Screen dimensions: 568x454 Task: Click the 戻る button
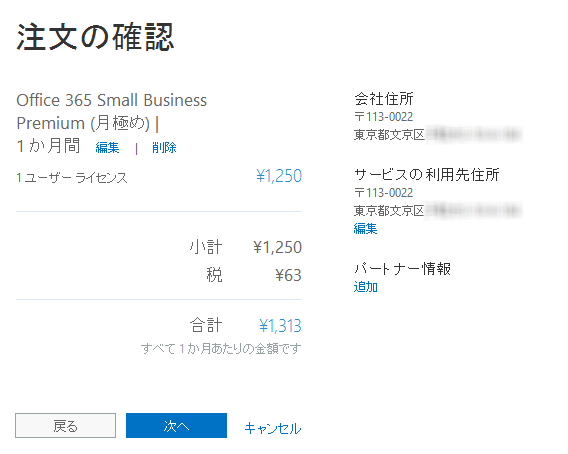tap(66, 425)
